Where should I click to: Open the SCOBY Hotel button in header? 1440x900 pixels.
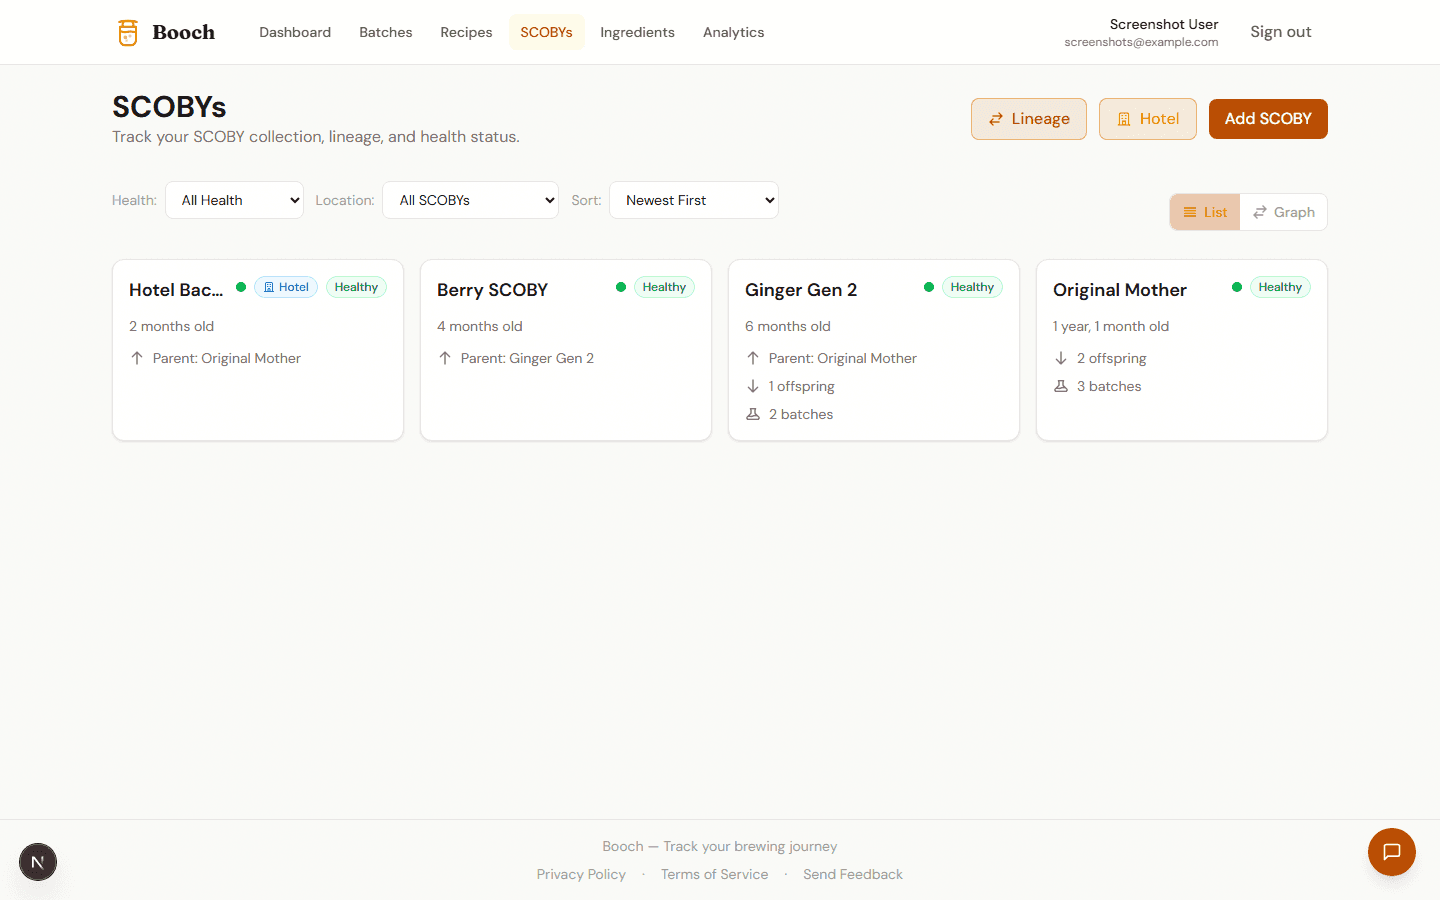1148,119
